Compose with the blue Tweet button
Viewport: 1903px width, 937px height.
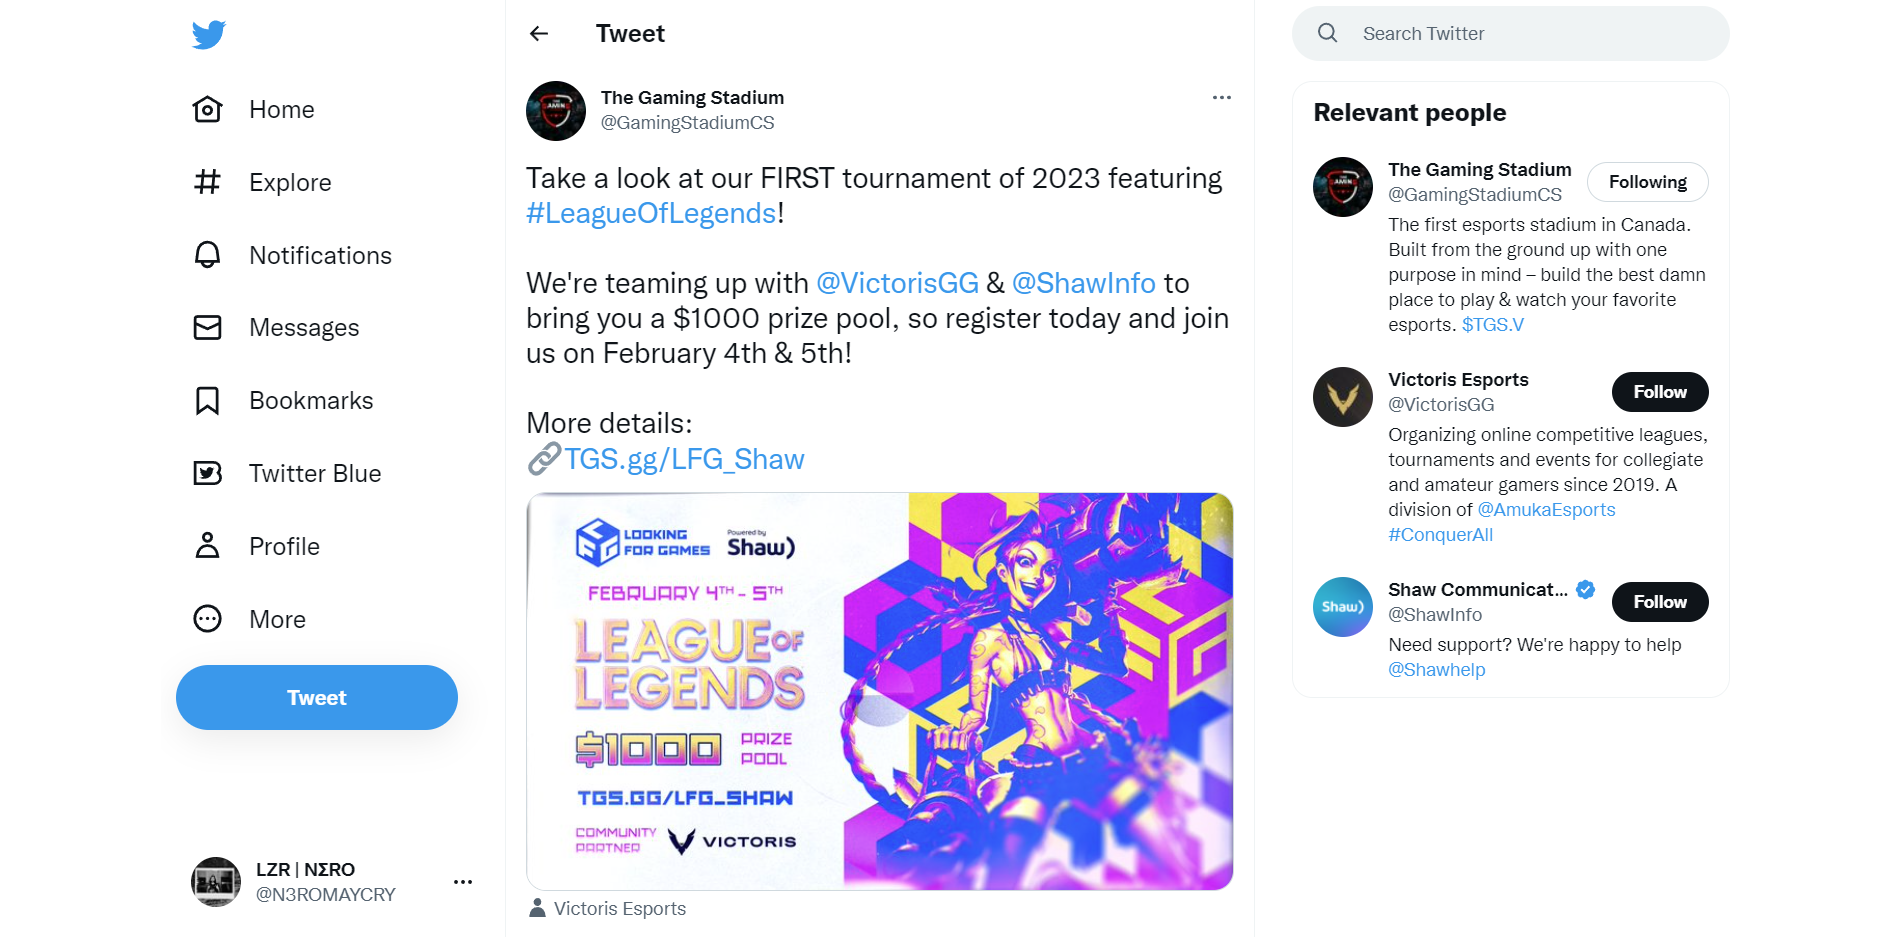[317, 697]
